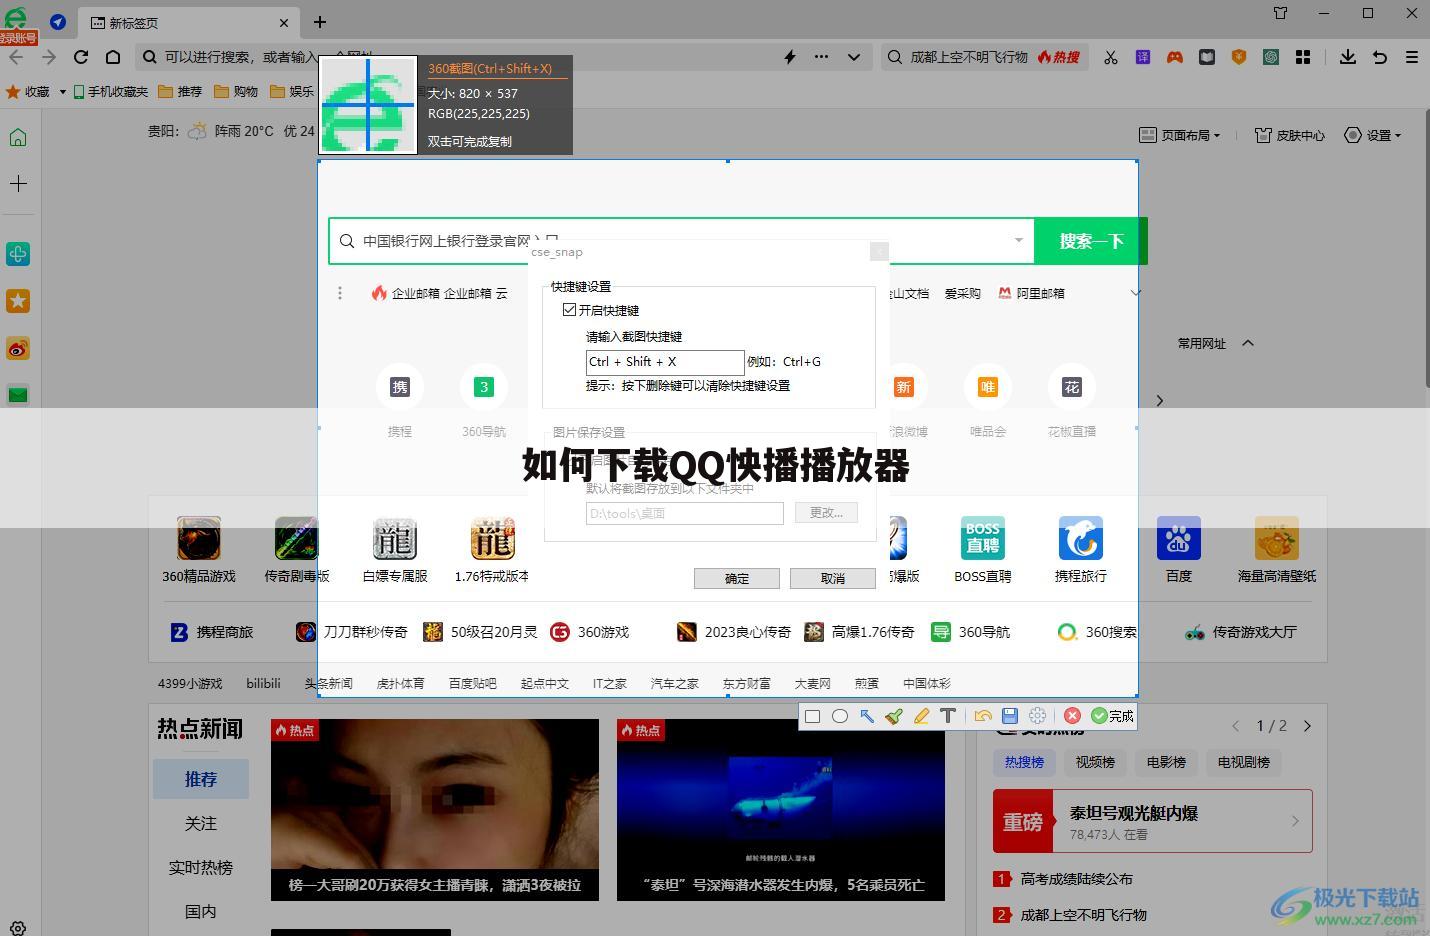
Task: Open 收藏 bookmarks dropdown arrow
Action: 62,91
